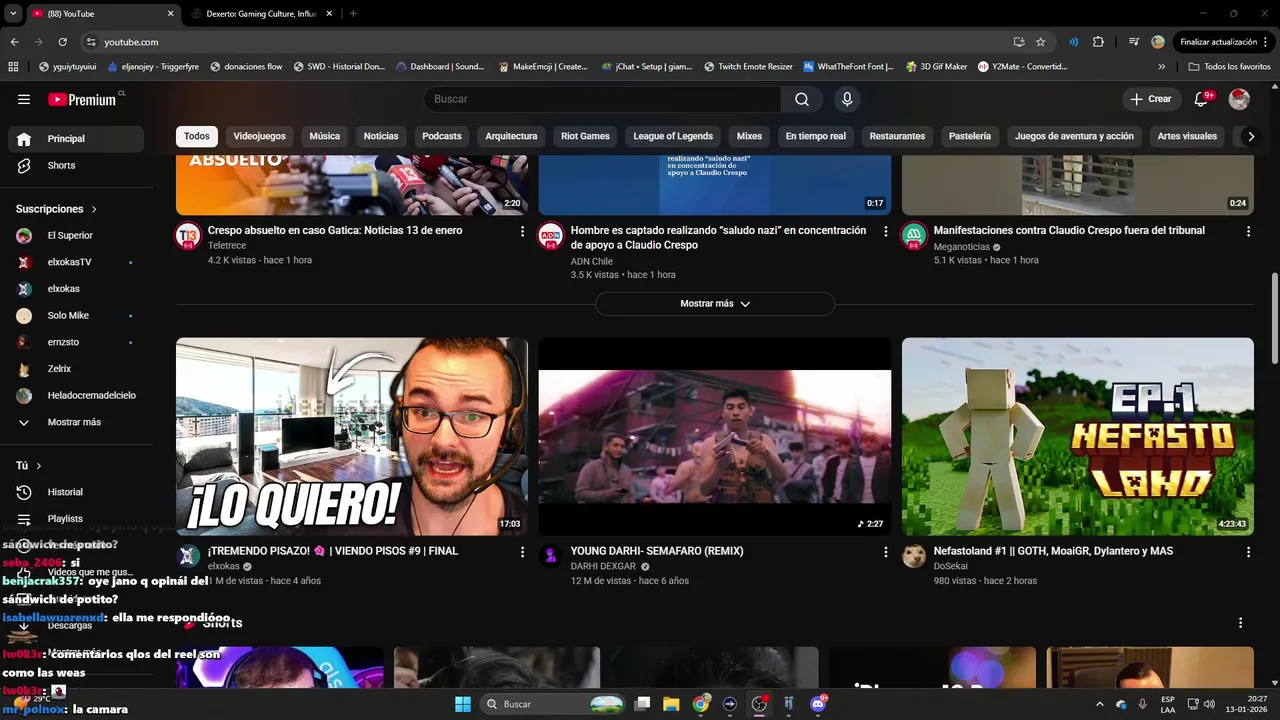Image resolution: width=1280 pixels, height=720 pixels.
Task: Open ADN Chile channel avatar
Action: tap(551, 236)
